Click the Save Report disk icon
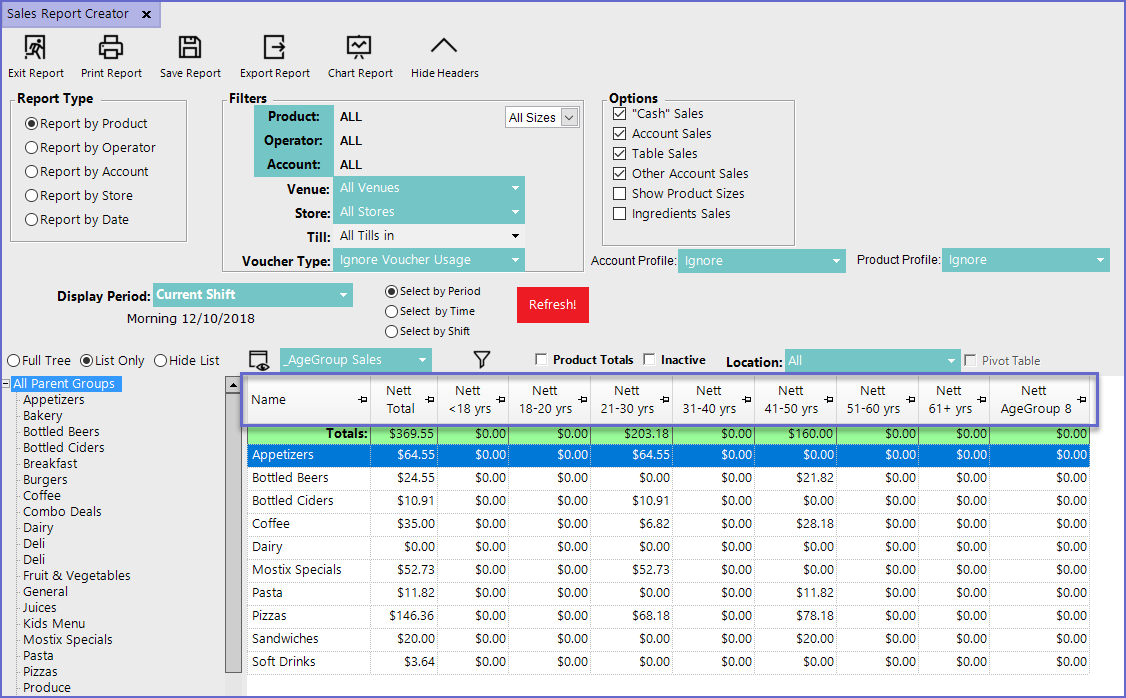This screenshot has height=698, width=1126. [x=189, y=47]
